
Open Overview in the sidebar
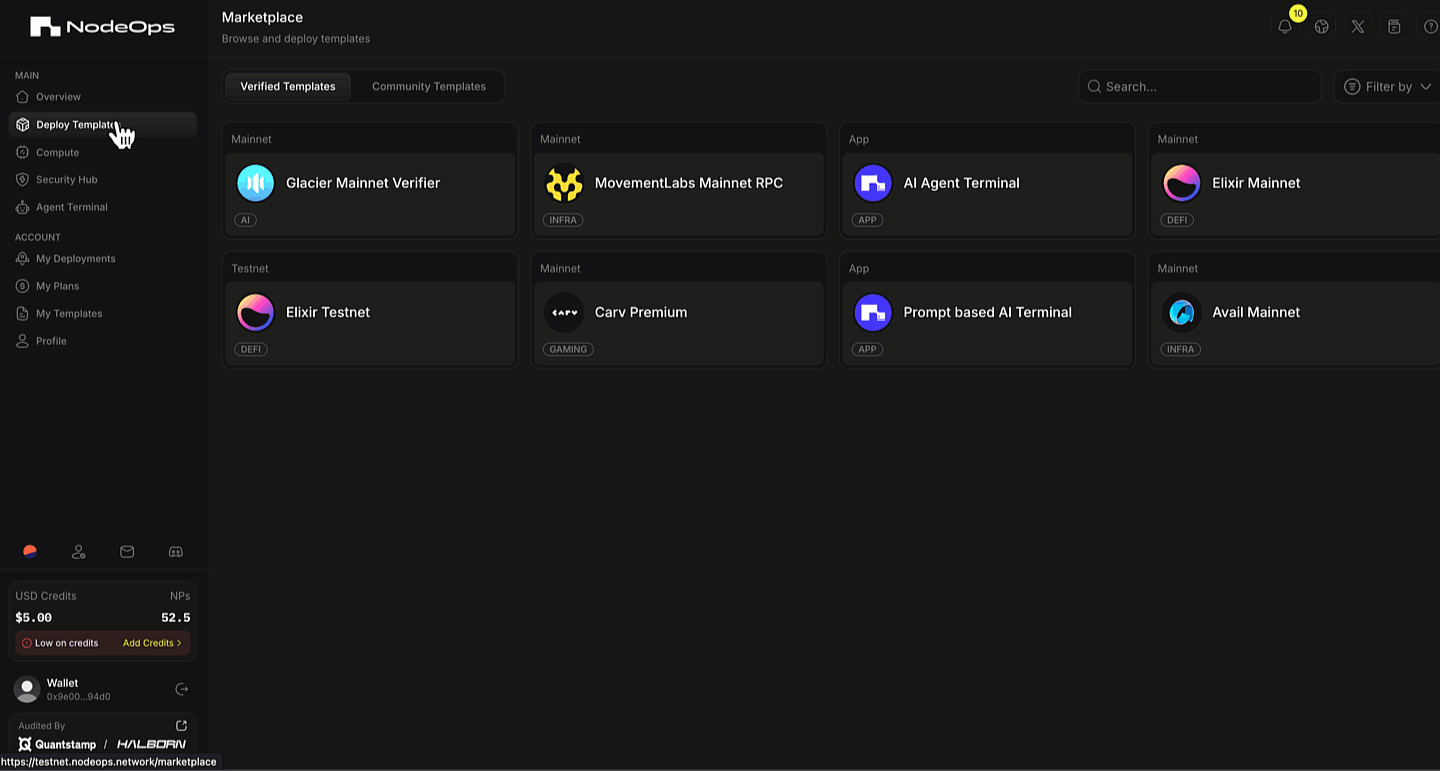click(x=103, y=97)
